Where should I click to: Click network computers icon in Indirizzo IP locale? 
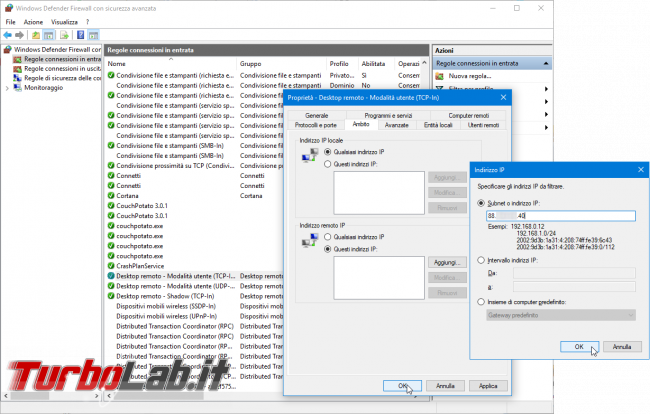pyautogui.click(x=310, y=155)
